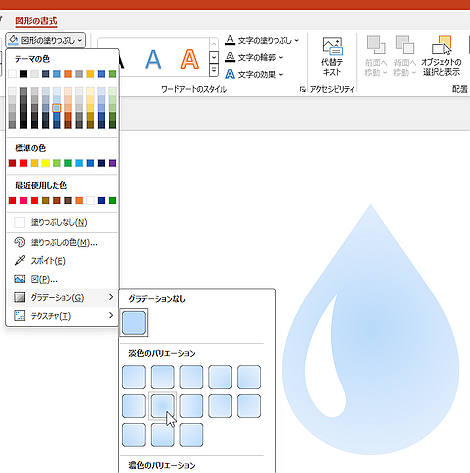Select first gradient in 淡色のバリエーション top row

coord(134,377)
